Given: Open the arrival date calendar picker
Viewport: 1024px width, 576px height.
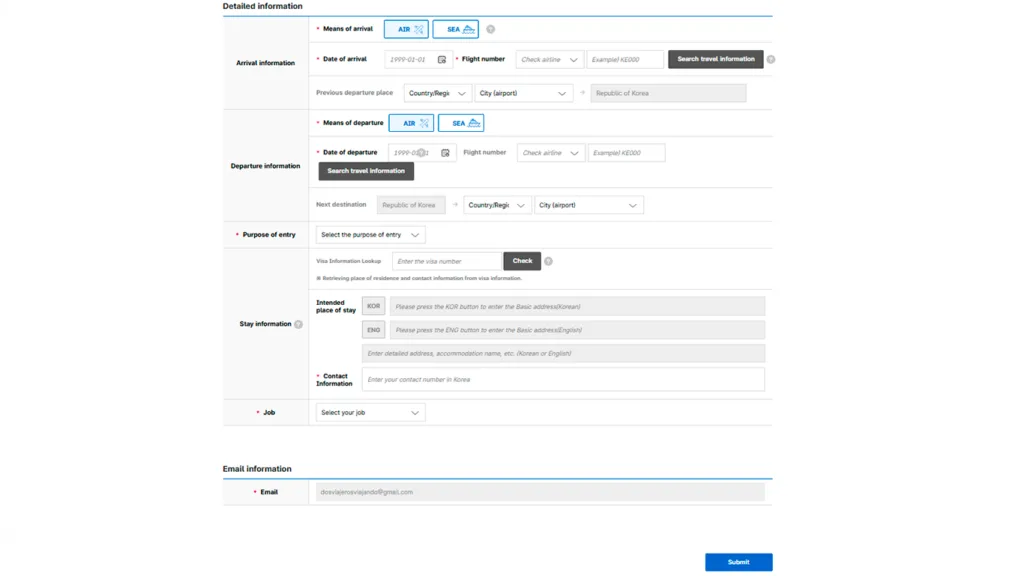Looking at the screenshot, I should click(442, 60).
